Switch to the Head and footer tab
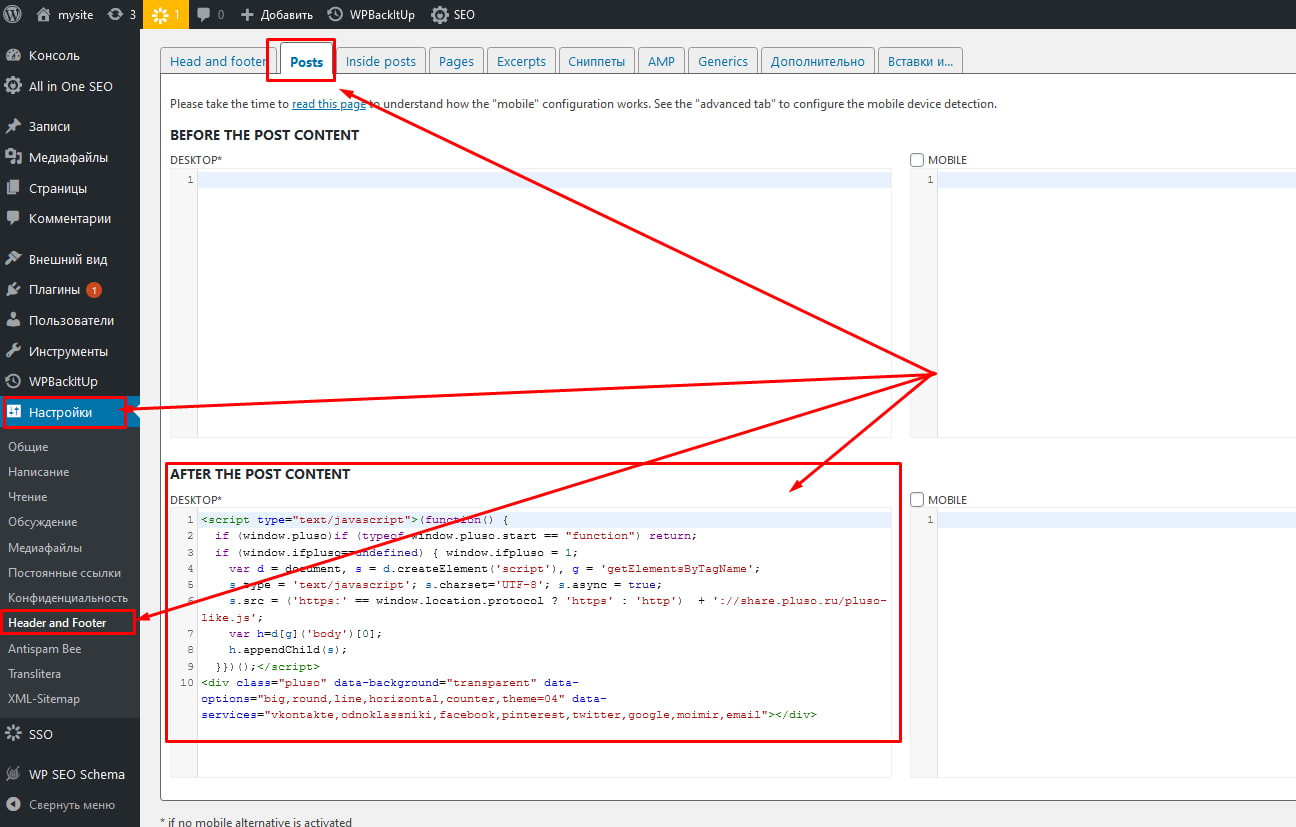This screenshot has height=827, width=1296. click(x=217, y=61)
